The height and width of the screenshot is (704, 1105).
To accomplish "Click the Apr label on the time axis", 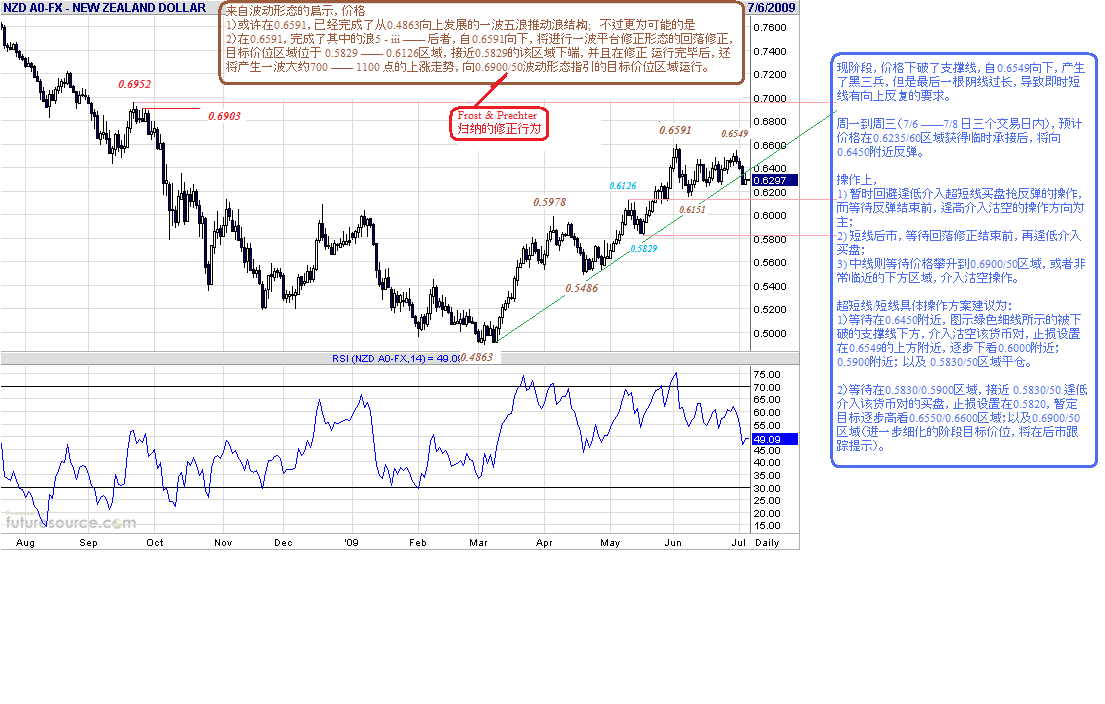I will 544,543.
